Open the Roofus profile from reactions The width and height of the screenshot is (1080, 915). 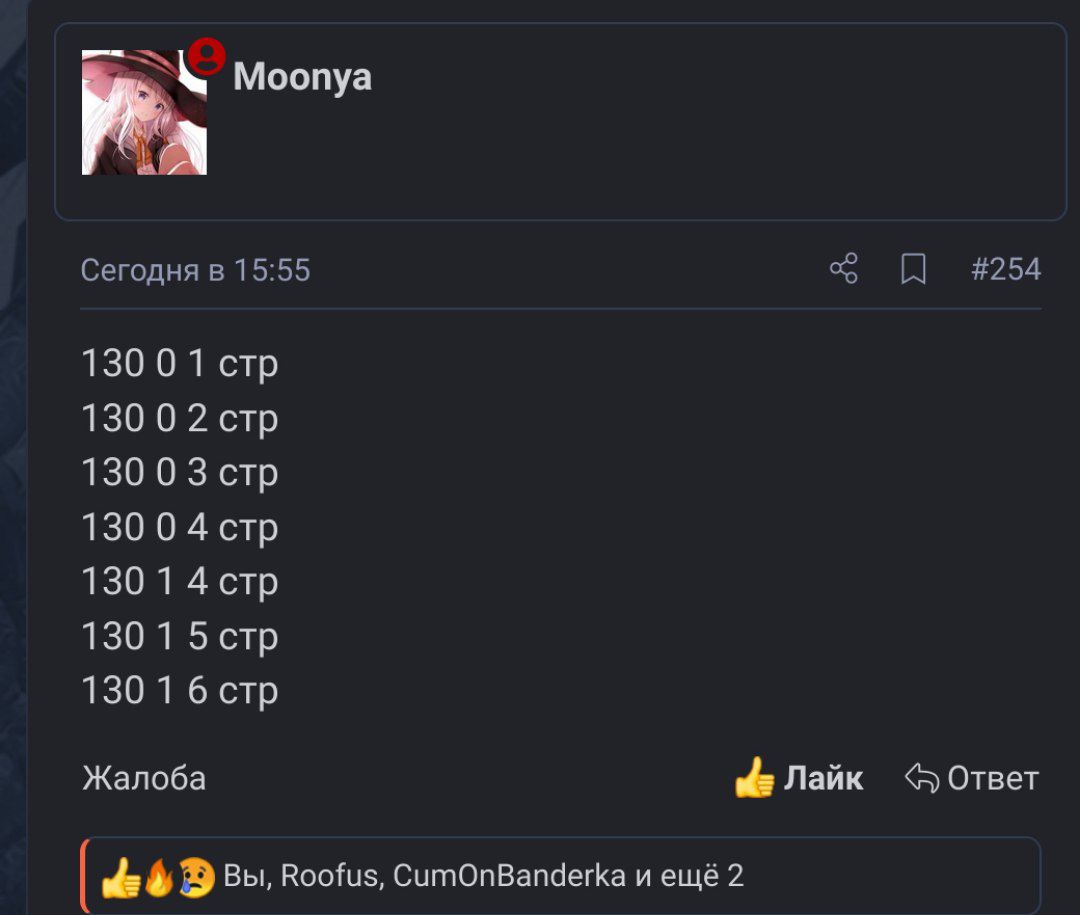[329, 876]
